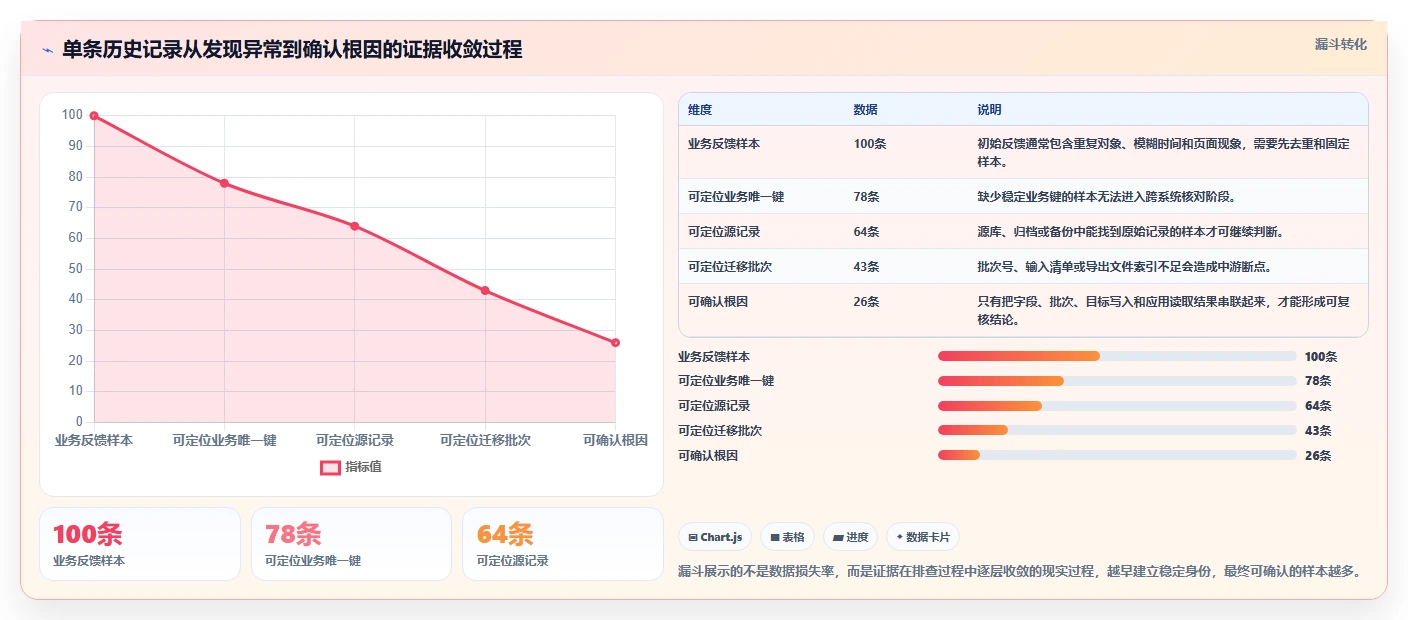Screen dimensions: 1408x620
Task: Click the 维度 column header
Action: [x=700, y=109]
